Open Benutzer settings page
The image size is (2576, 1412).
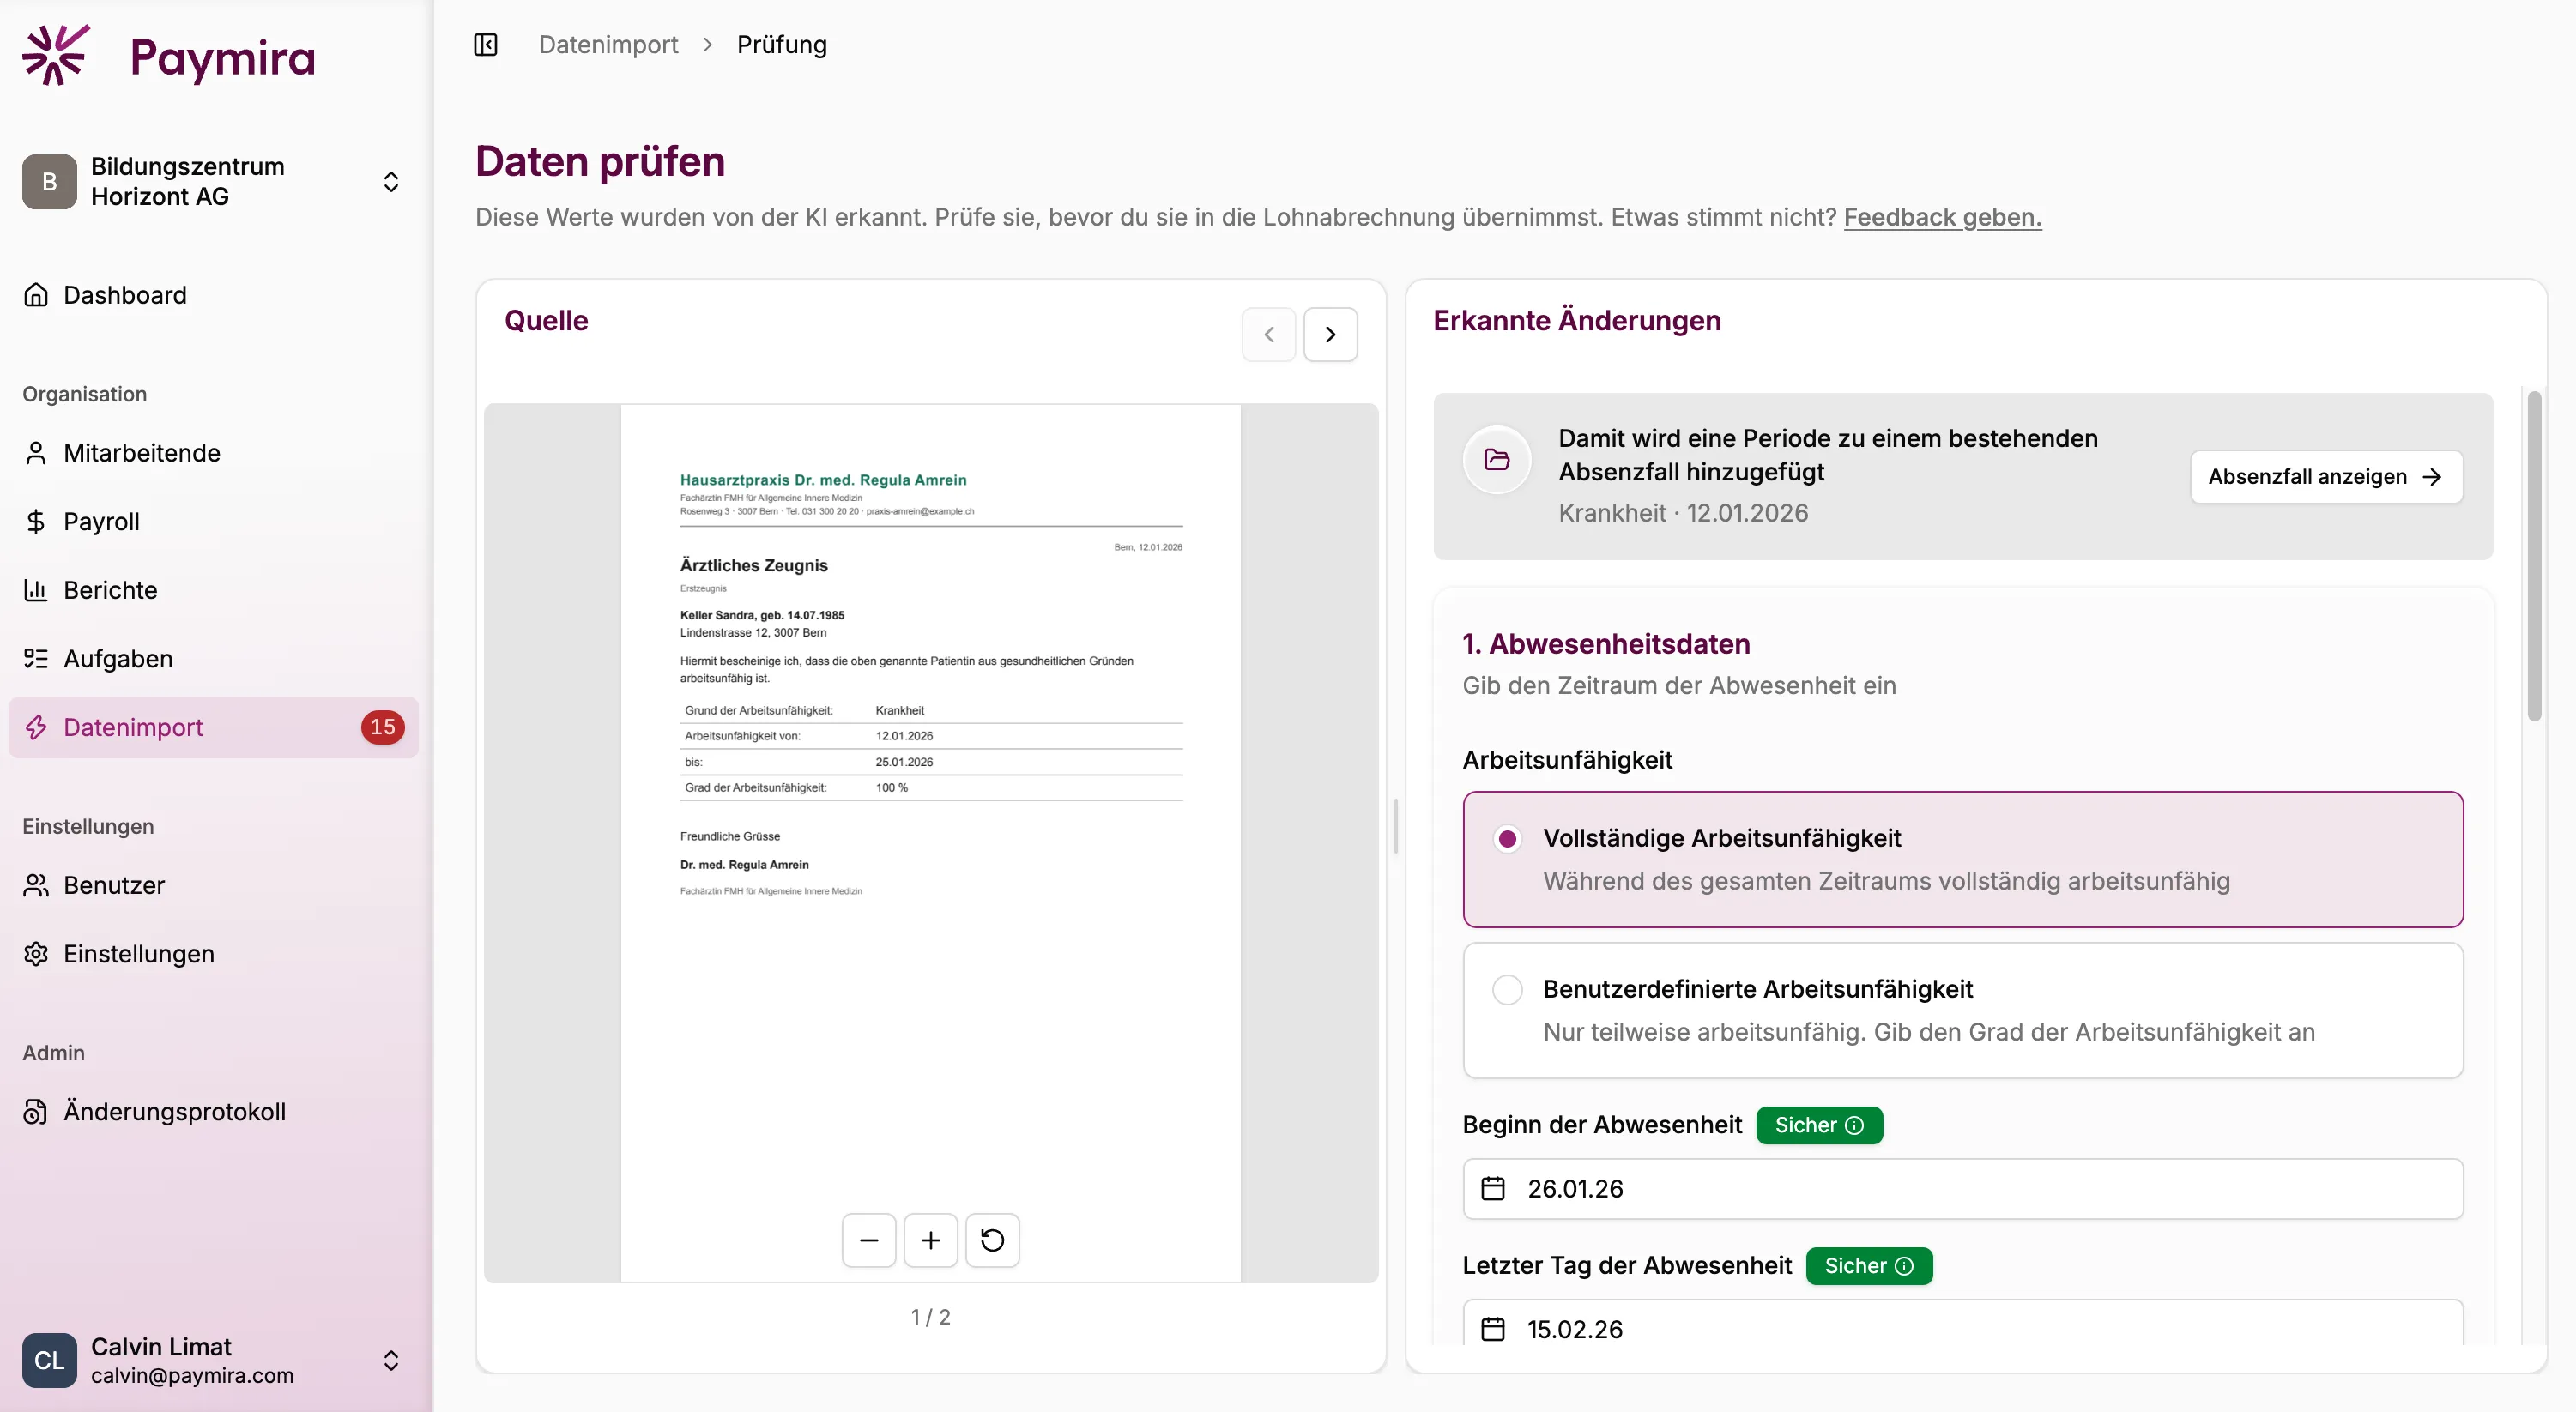(213, 885)
